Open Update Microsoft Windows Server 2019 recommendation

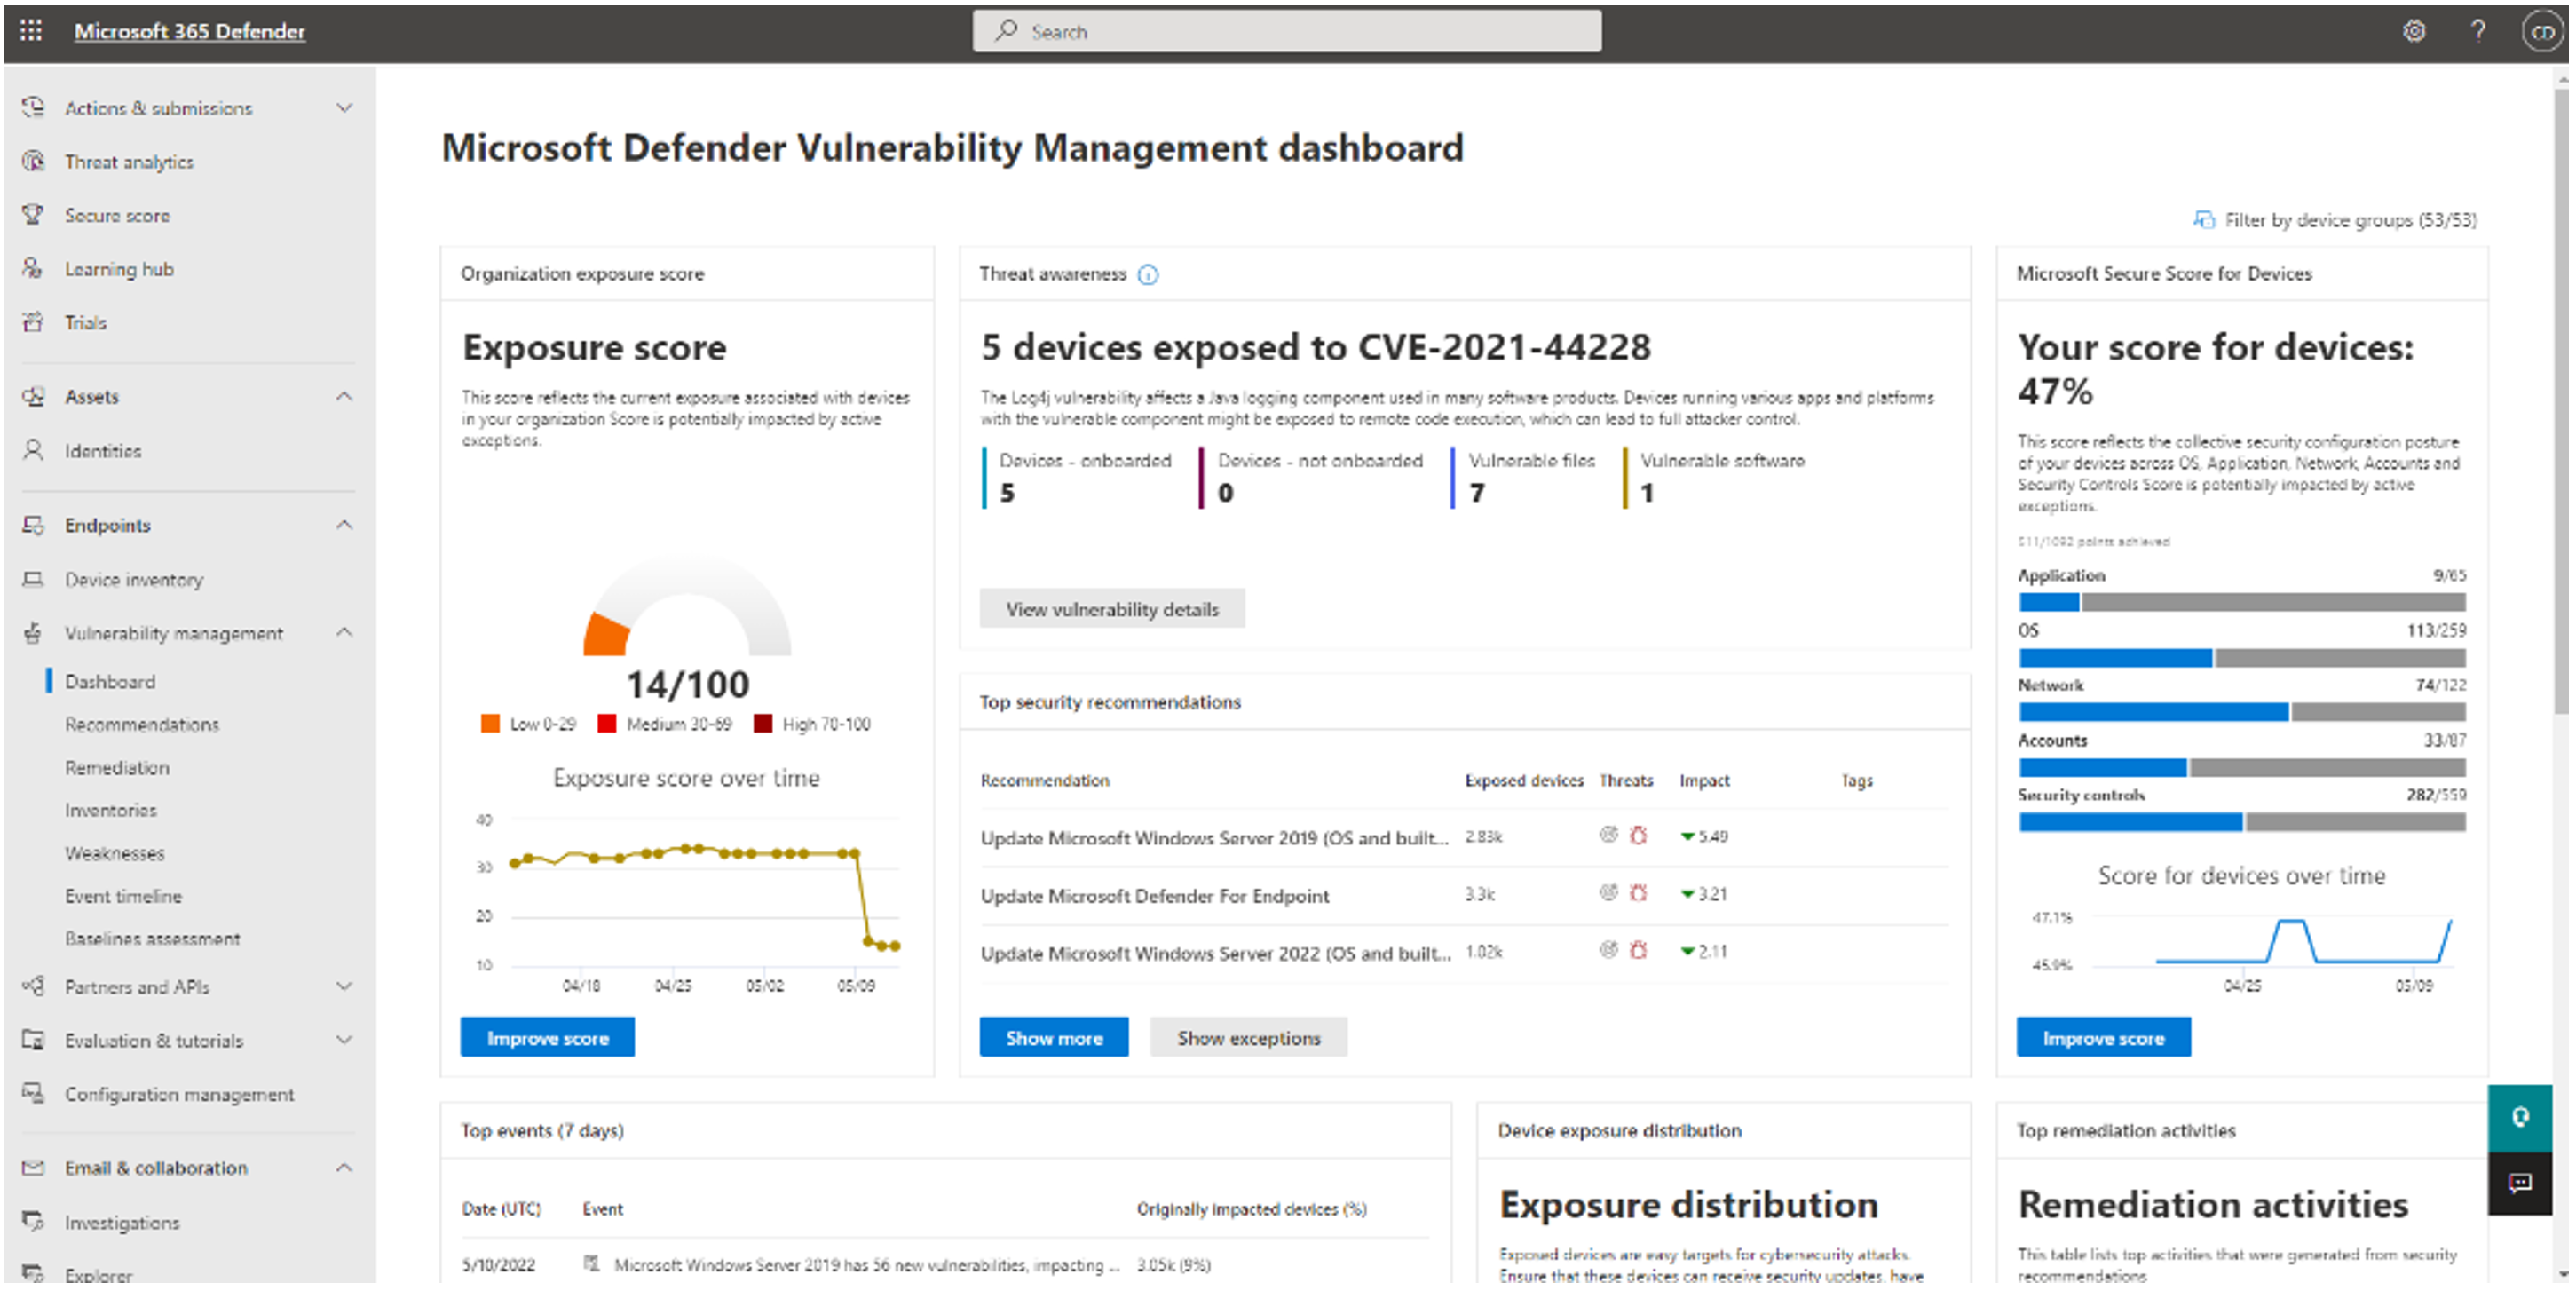1214,838
